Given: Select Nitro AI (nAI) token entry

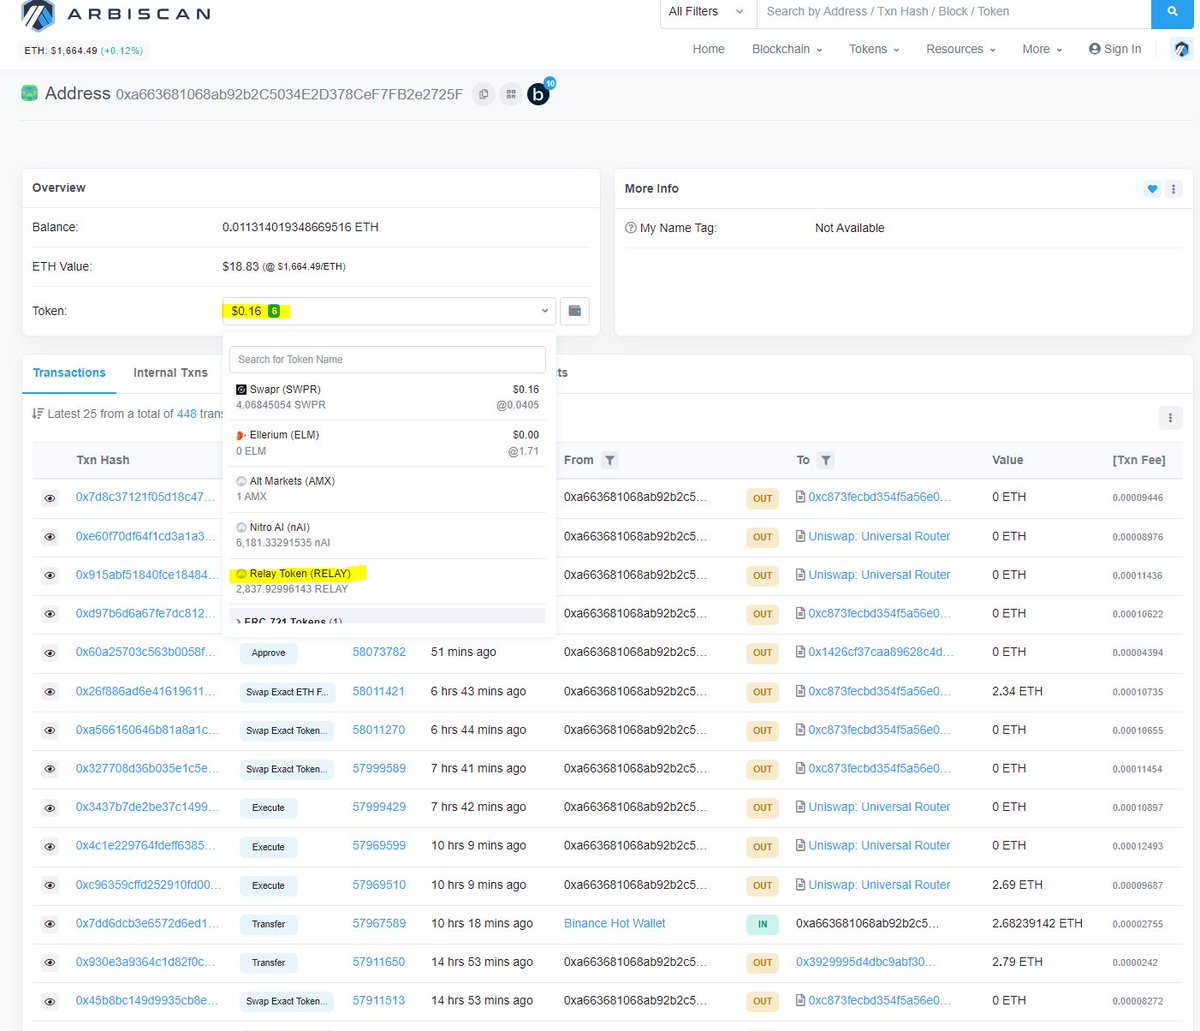Looking at the screenshot, I should click(x=388, y=535).
